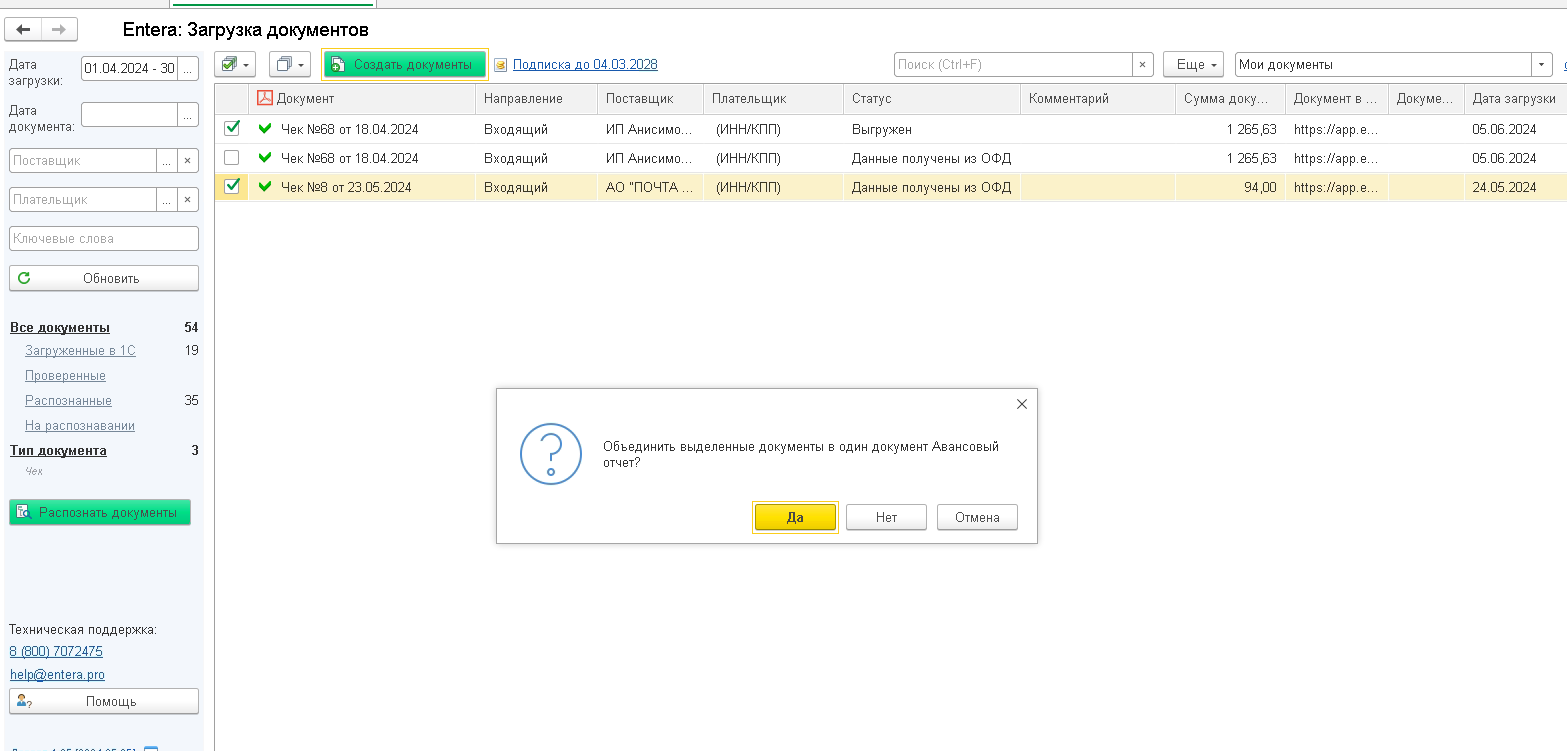Open Помощь button
This screenshot has height=751, width=1567.
click(104, 701)
